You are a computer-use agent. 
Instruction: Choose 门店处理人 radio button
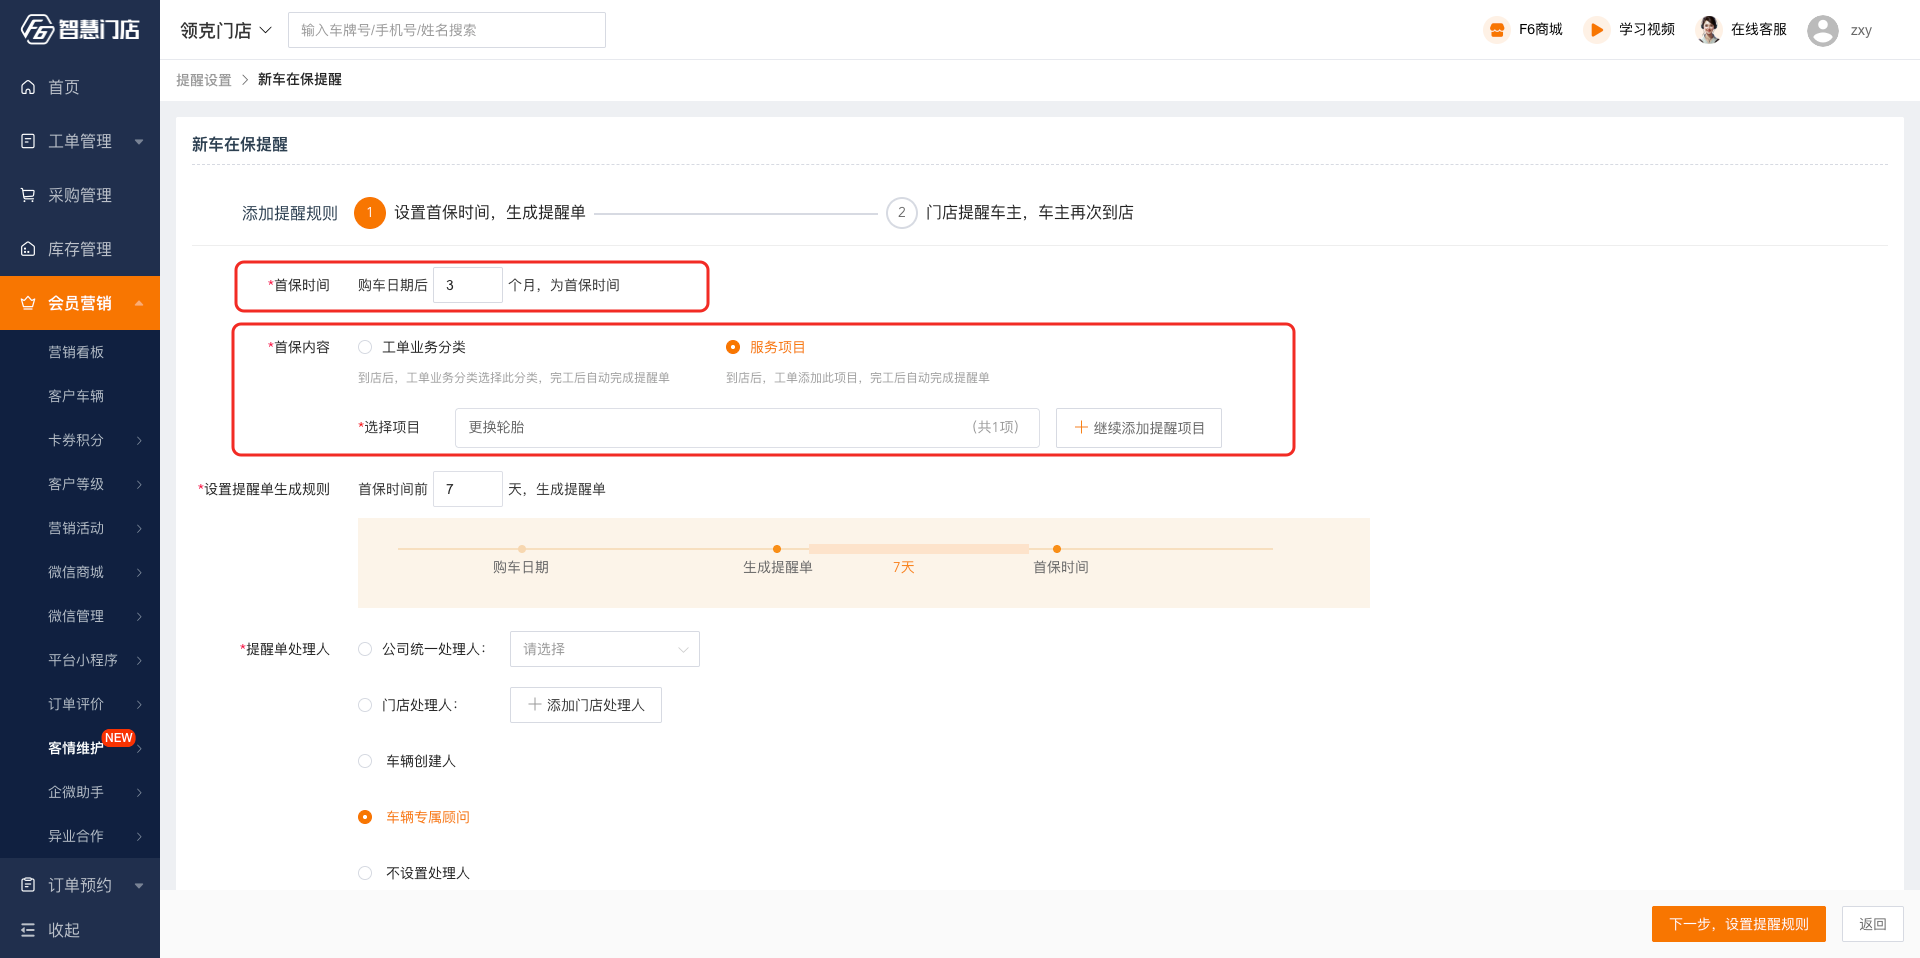pyautogui.click(x=365, y=705)
